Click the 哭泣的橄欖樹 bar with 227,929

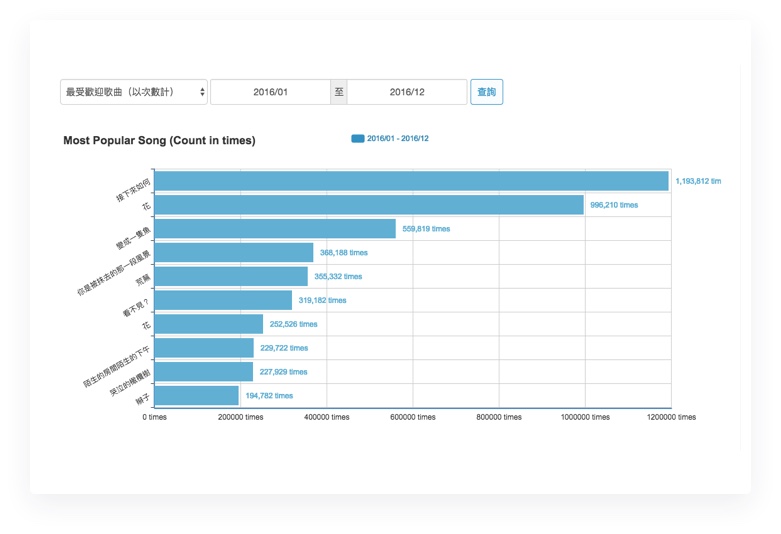coord(204,372)
